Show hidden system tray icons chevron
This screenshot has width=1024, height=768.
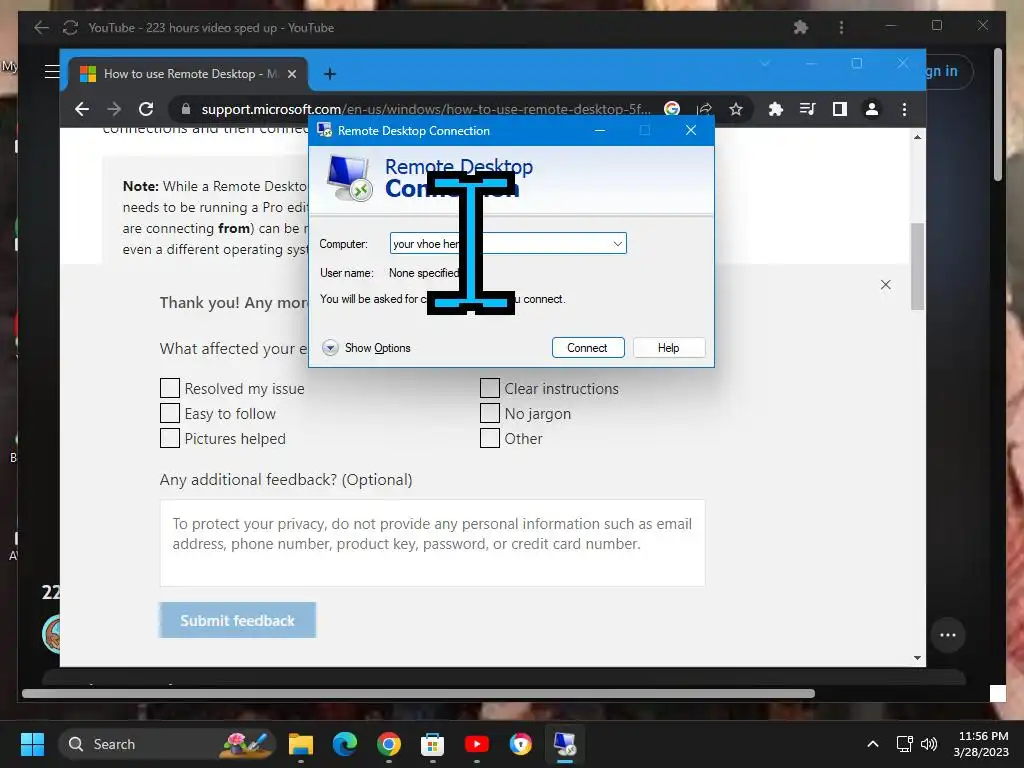tap(872, 744)
